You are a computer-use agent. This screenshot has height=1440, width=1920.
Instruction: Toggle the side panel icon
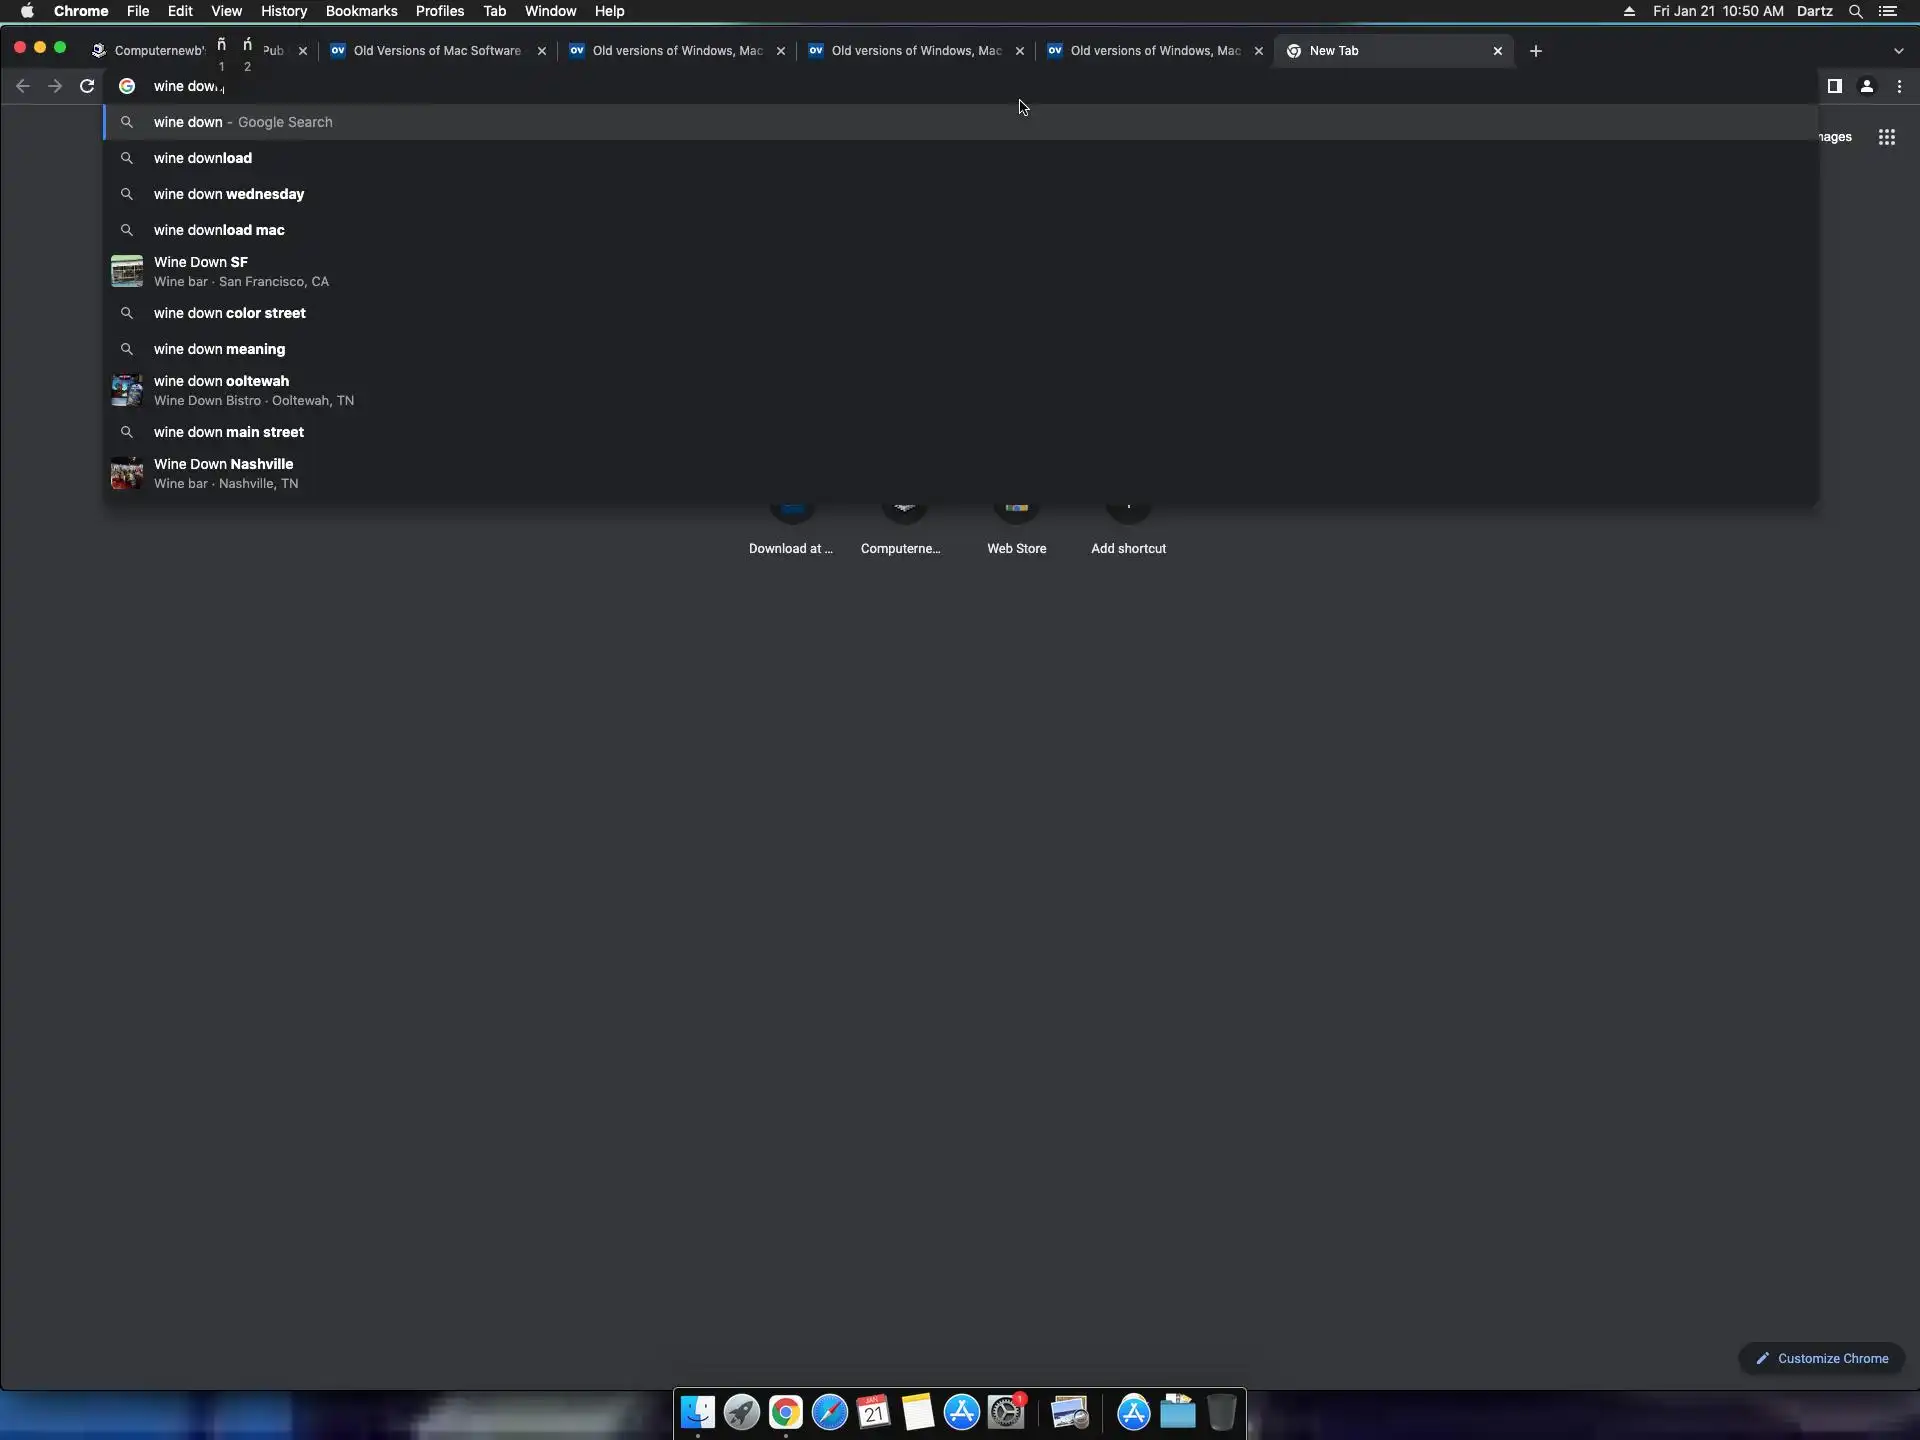tap(1834, 86)
